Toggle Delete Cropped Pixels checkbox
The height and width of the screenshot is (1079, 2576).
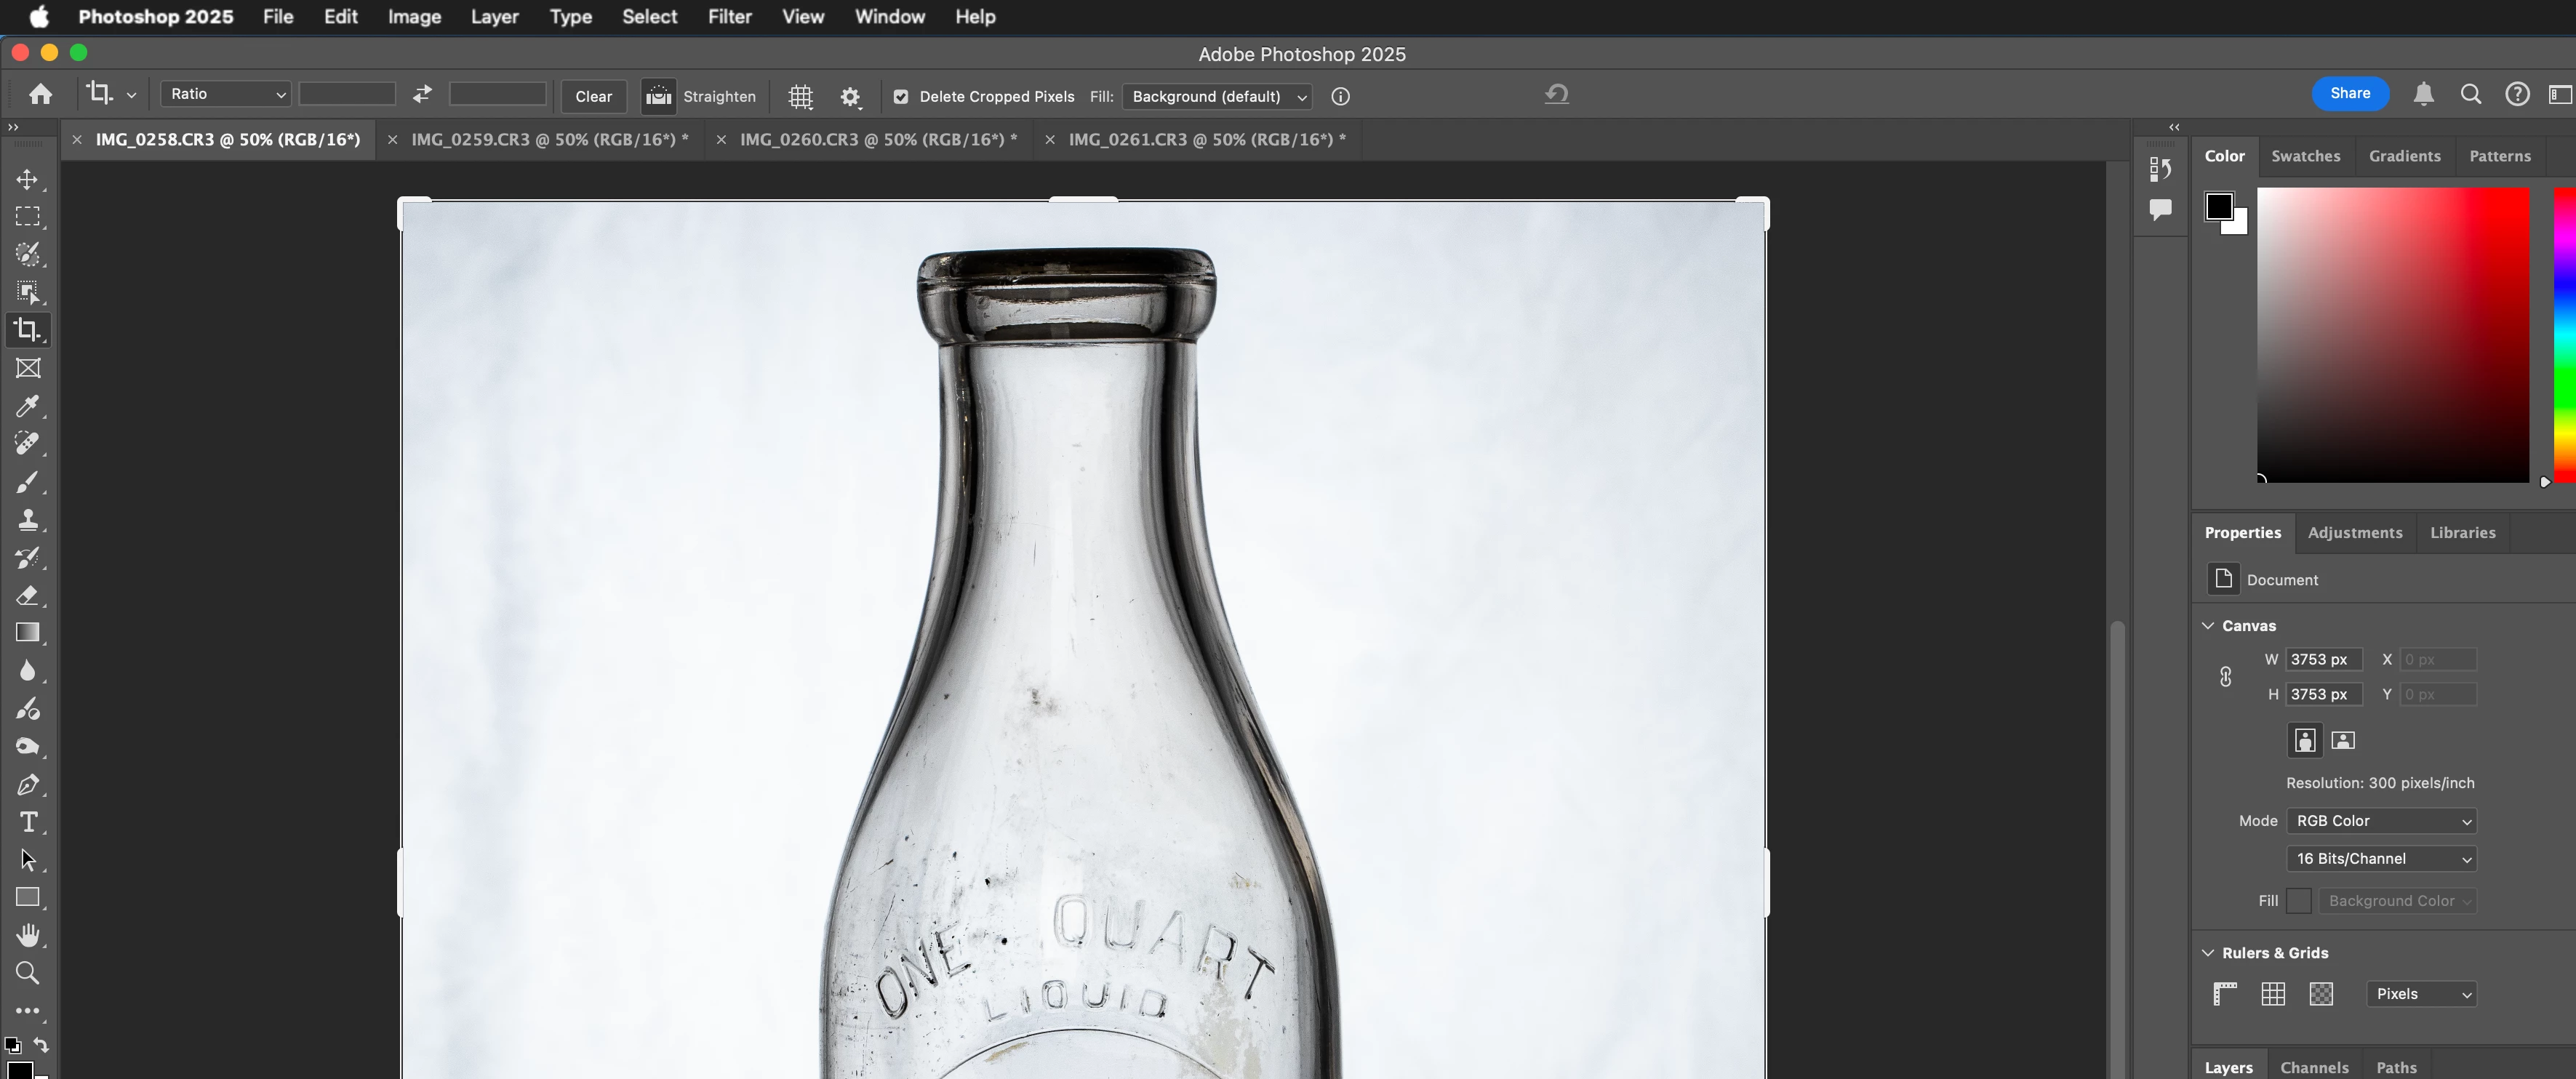pos(901,96)
